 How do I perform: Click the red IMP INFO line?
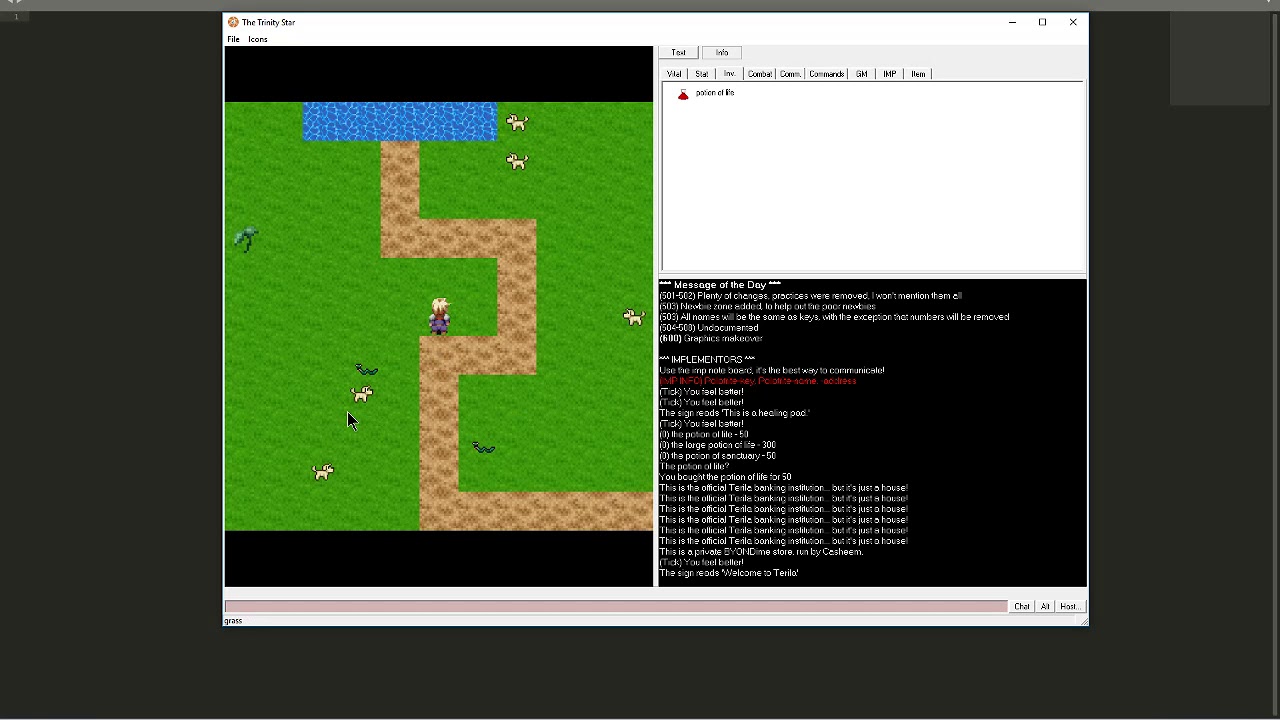click(758, 381)
